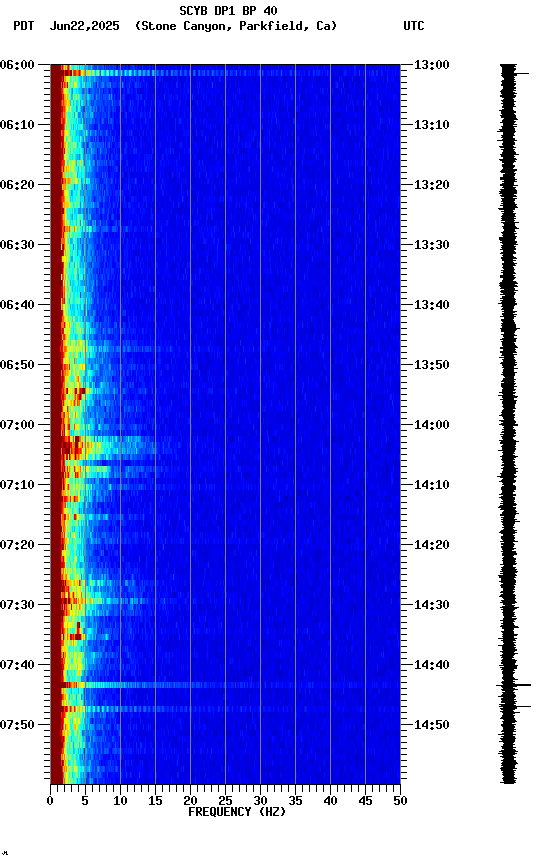Click the date label "Jun22,2025"
Screen dimensions: 552x864
84,26
